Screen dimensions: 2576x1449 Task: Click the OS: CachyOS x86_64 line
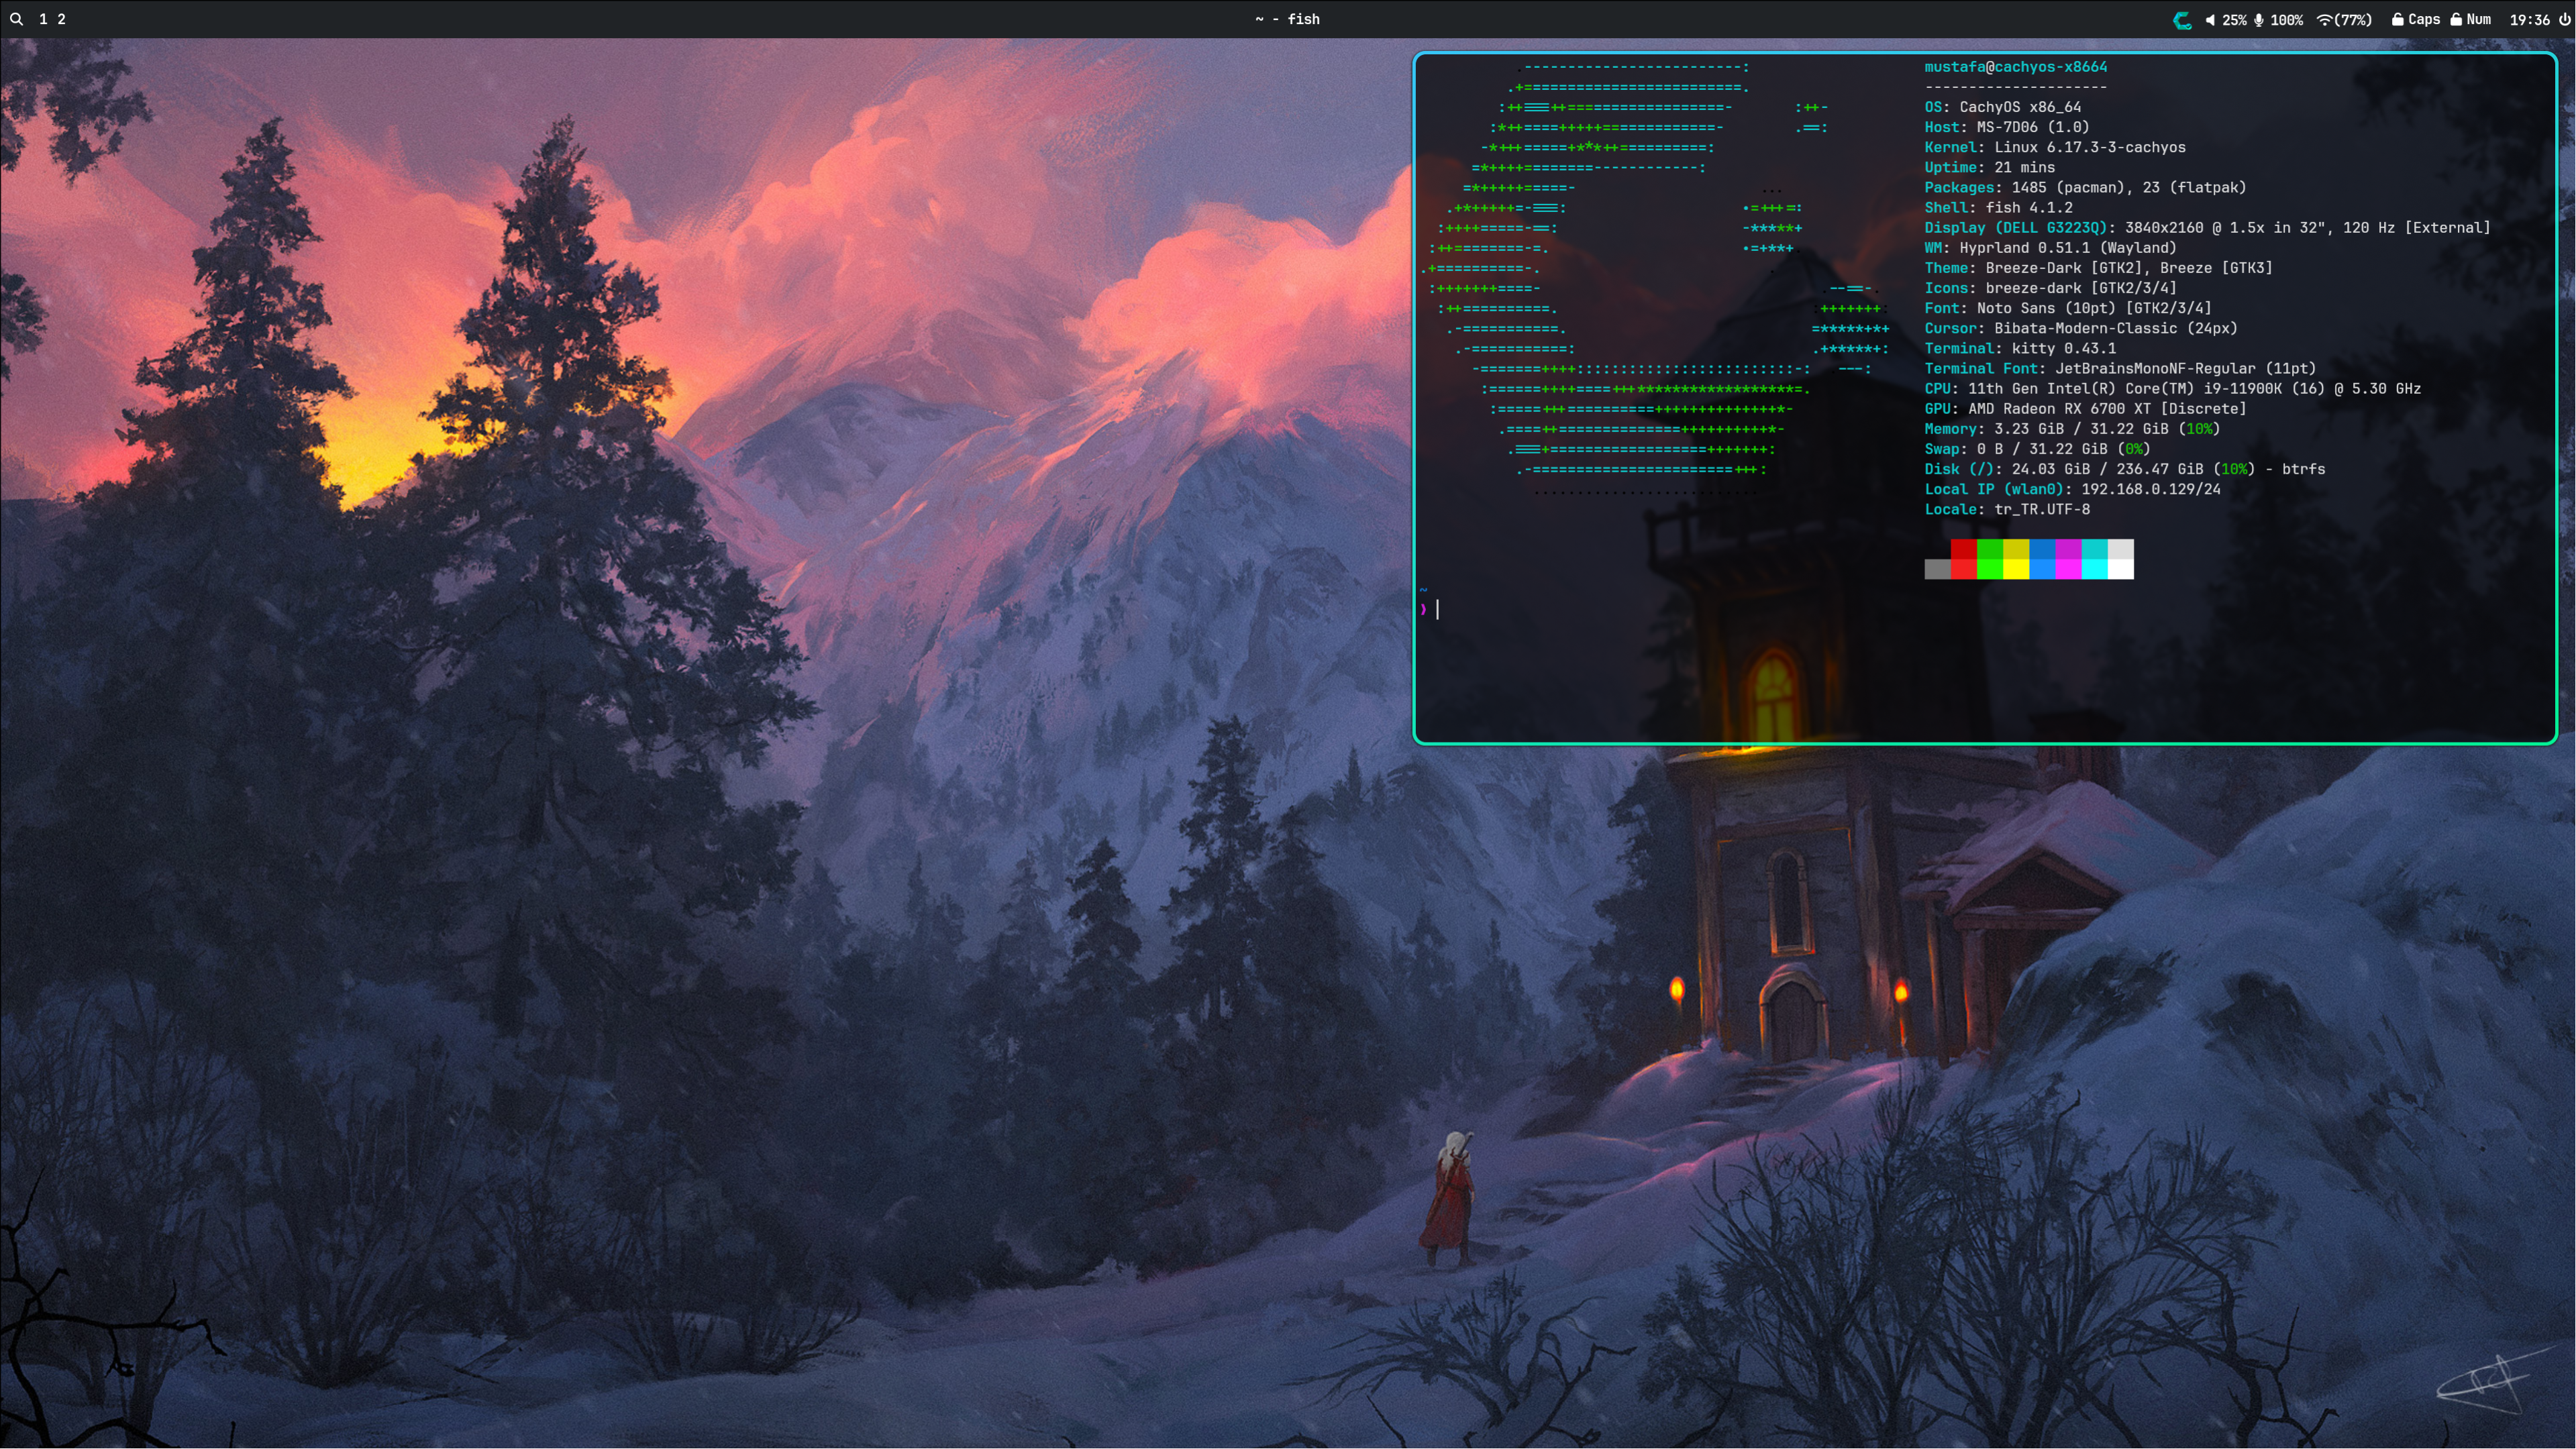click(x=2003, y=107)
